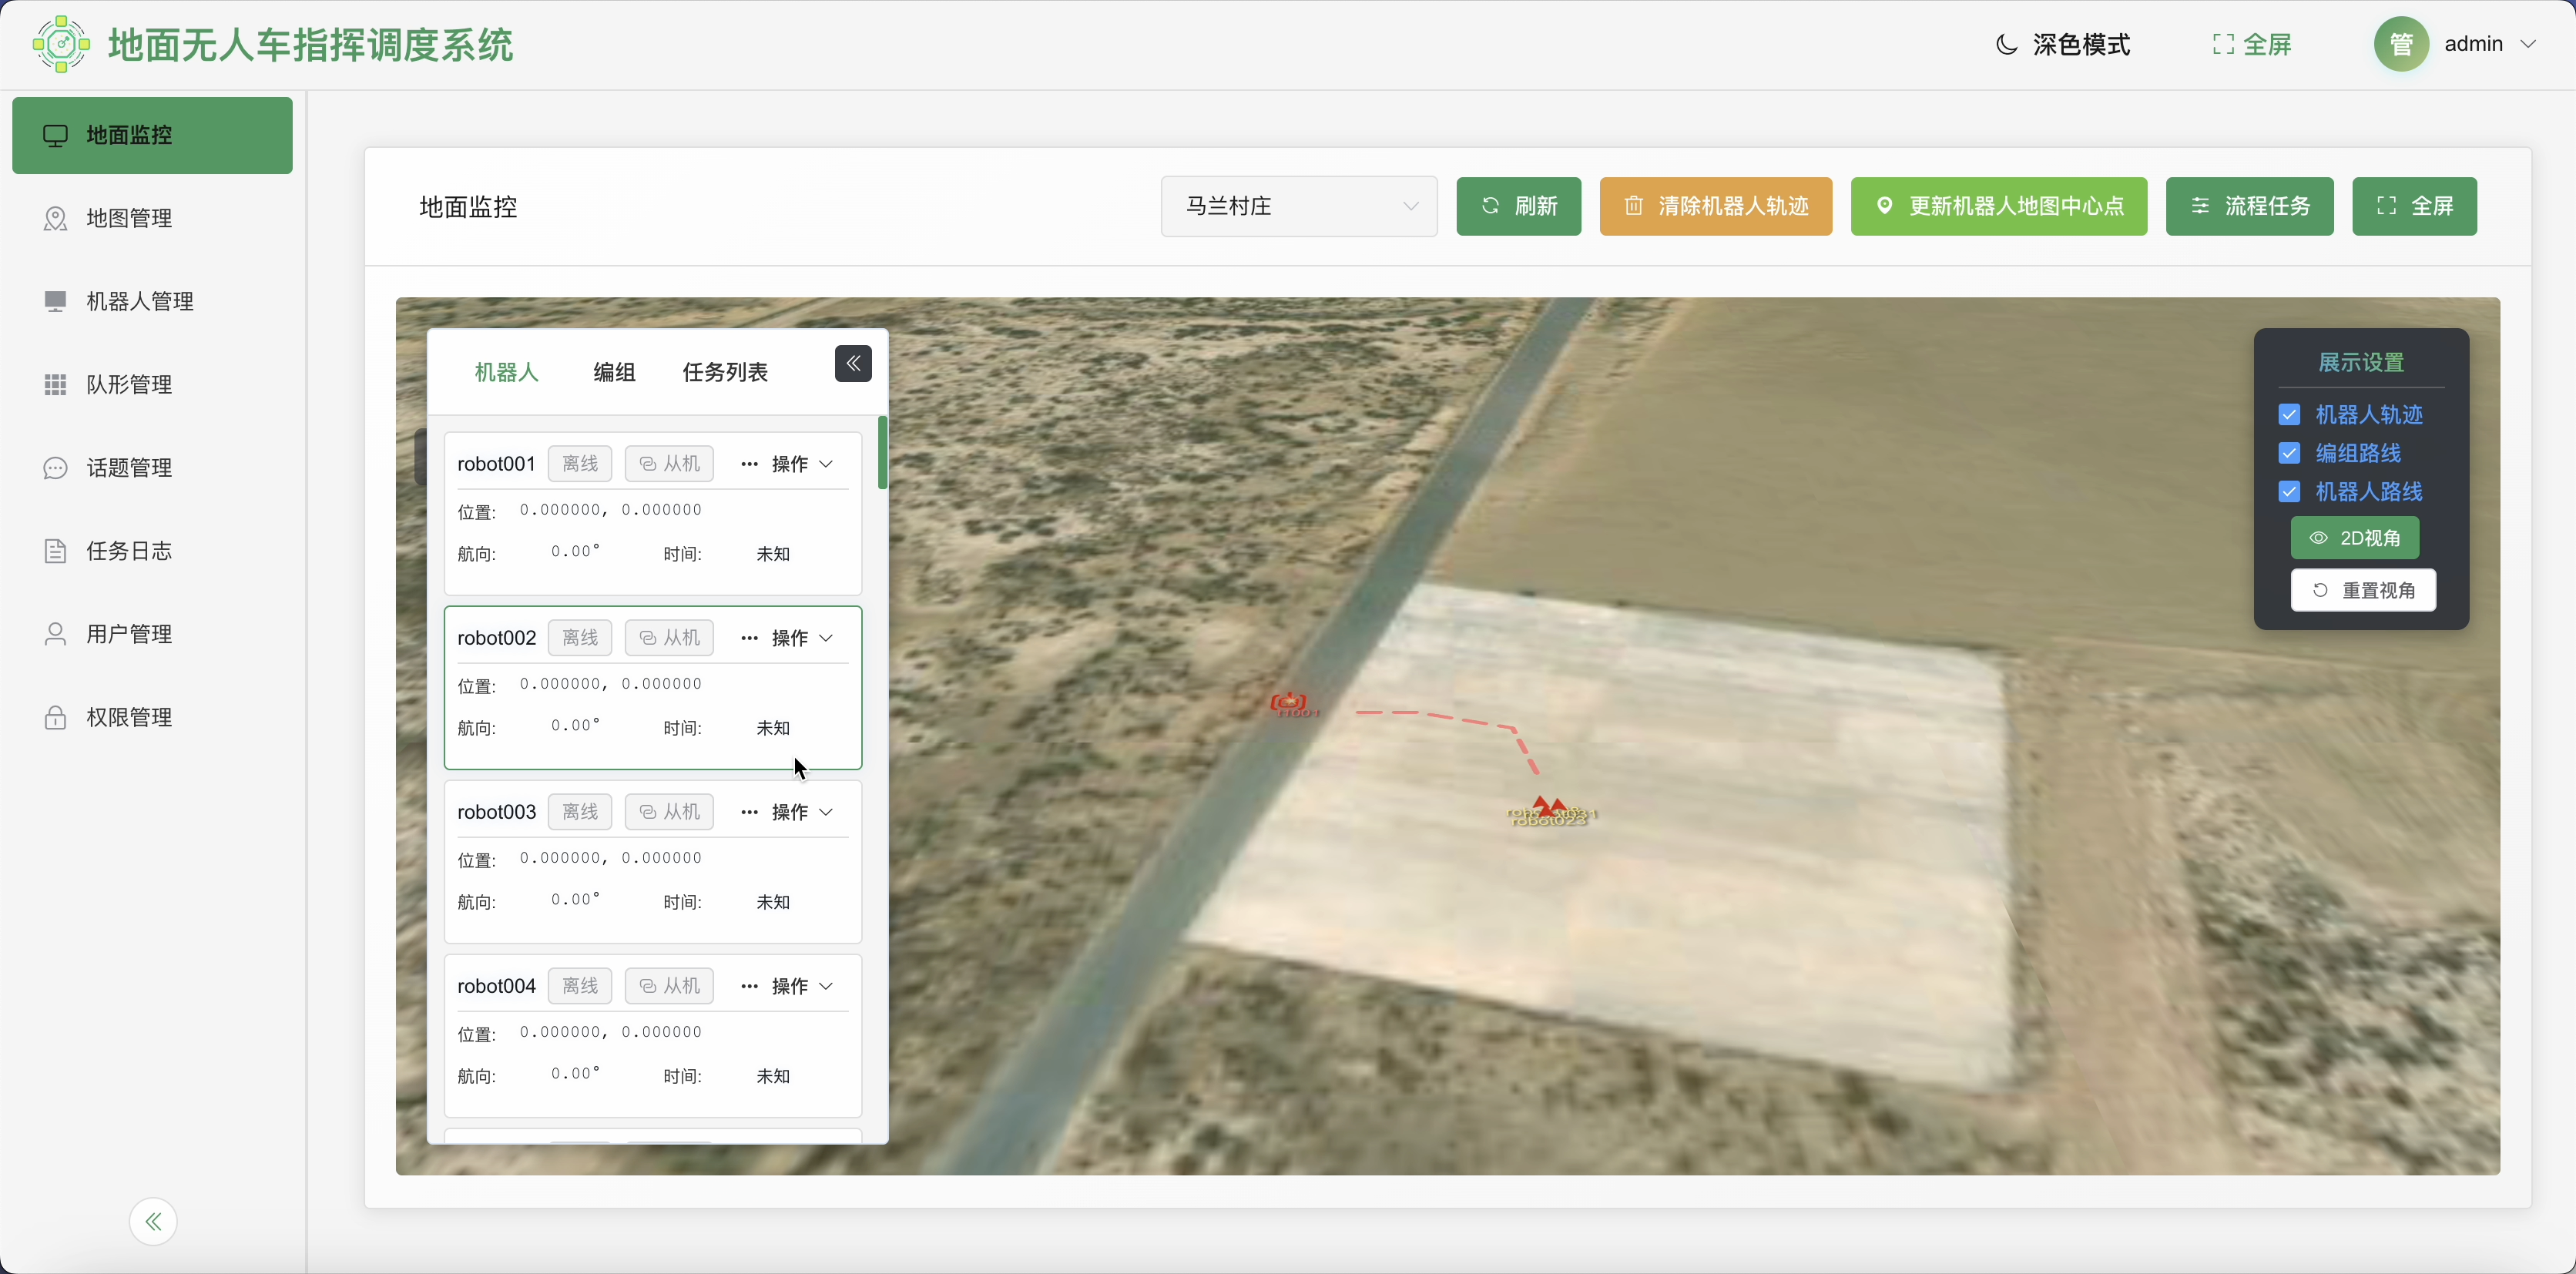Click the system logo icon in header
The image size is (2576, 1274).
pyautogui.click(x=61, y=44)
